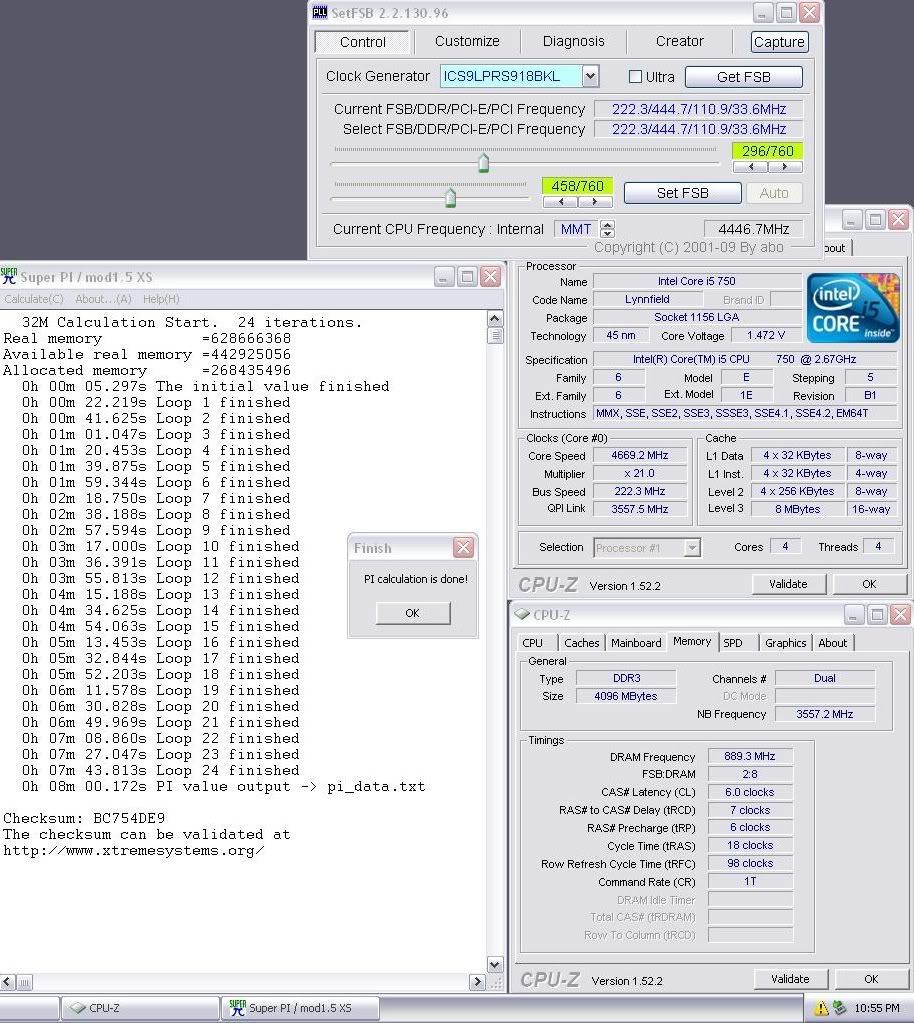Click OK in the CPU-Z Memory window
Viewport: 914px width, 1023px height.
tap(871, 979)
